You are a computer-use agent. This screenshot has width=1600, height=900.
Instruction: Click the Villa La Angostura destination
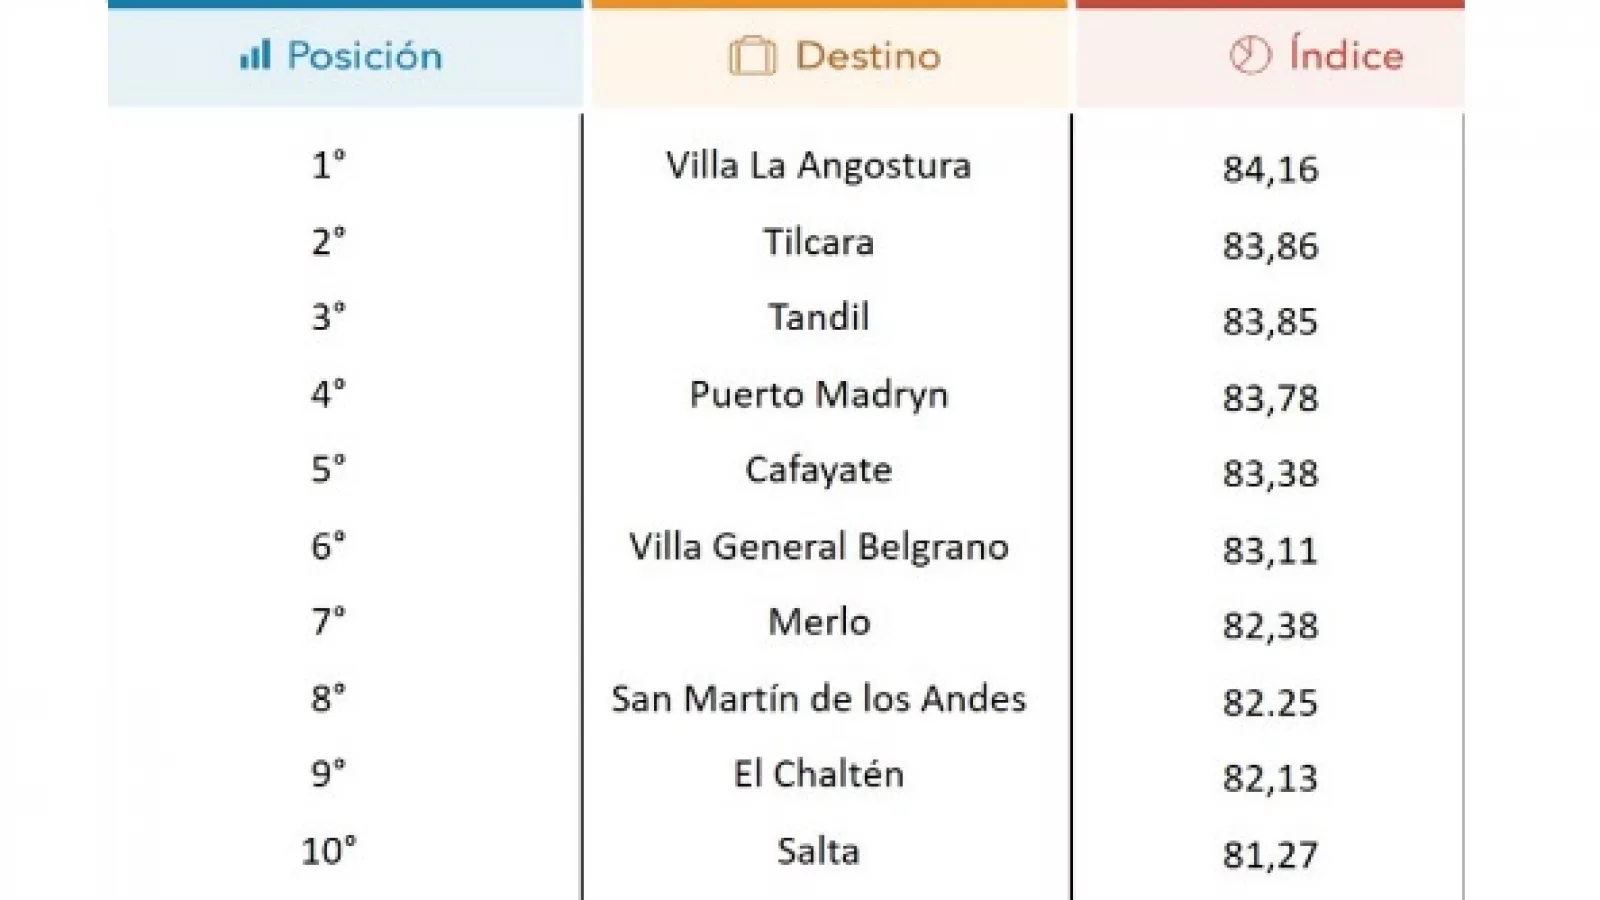tap(818, 166)
